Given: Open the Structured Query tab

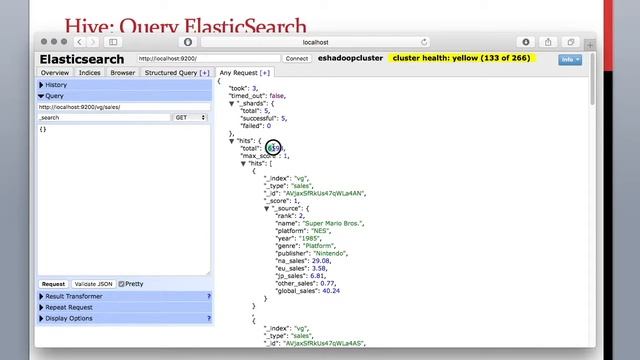Looking at the screenshot, I should 177,73.
